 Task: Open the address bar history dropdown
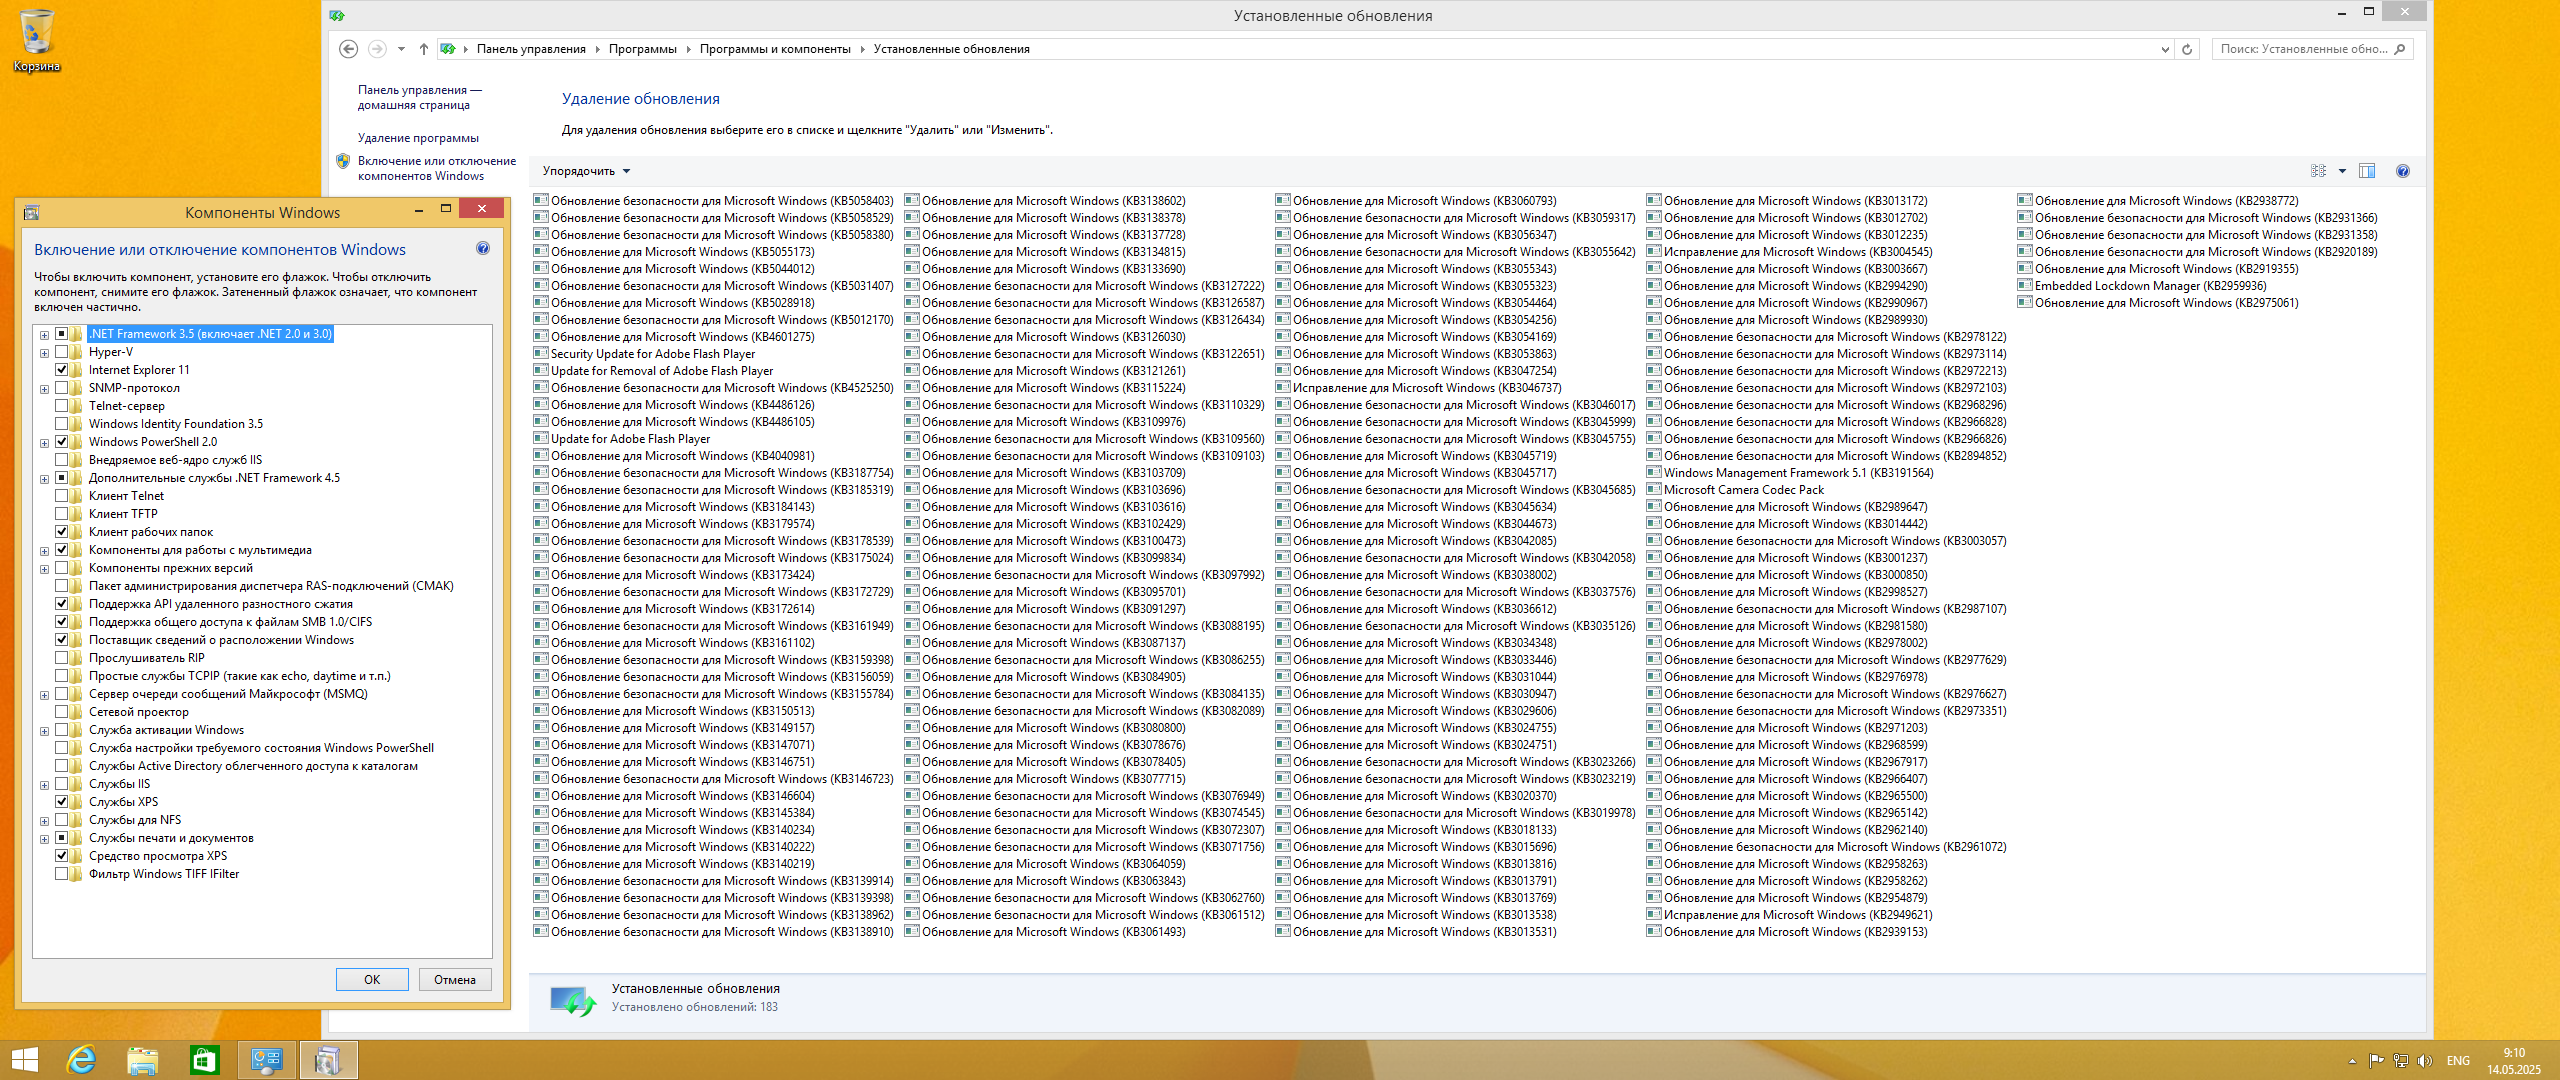point(2165,49)
